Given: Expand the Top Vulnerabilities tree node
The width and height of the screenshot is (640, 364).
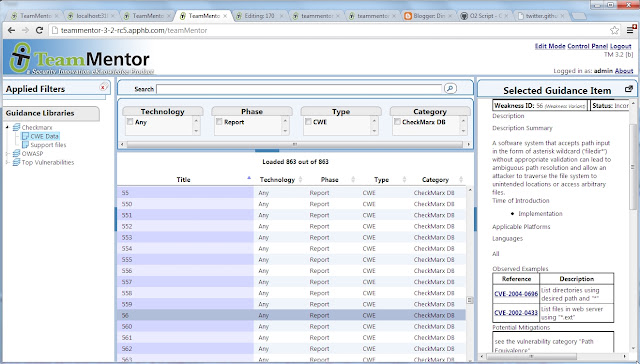Looking at the screenshot, I should coord(7,162).
